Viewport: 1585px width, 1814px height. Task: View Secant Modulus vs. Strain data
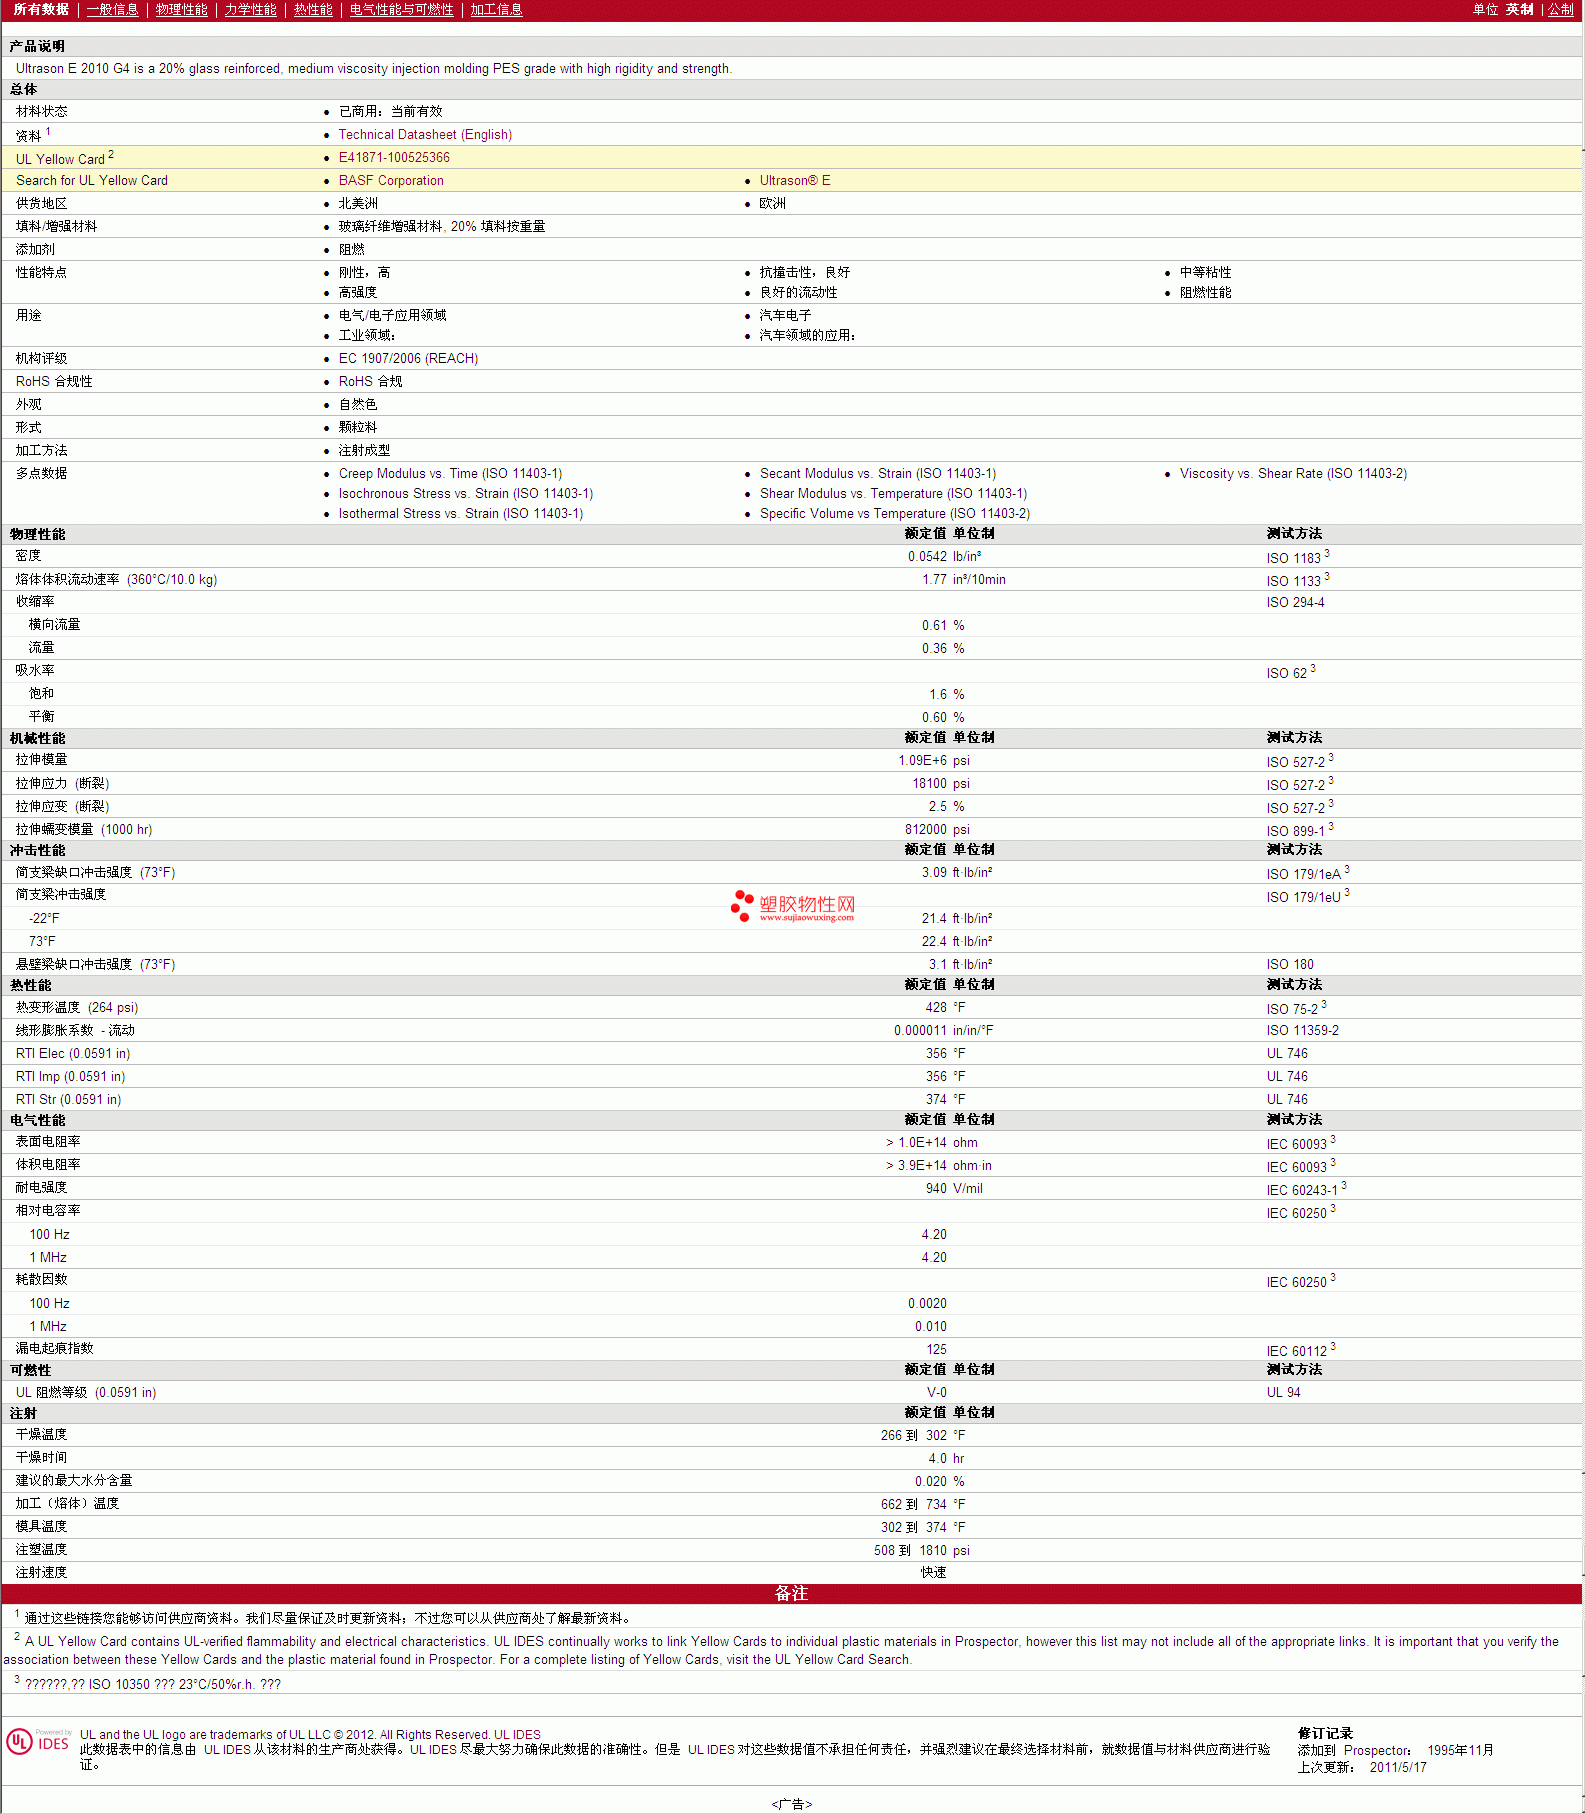[878, 474]
